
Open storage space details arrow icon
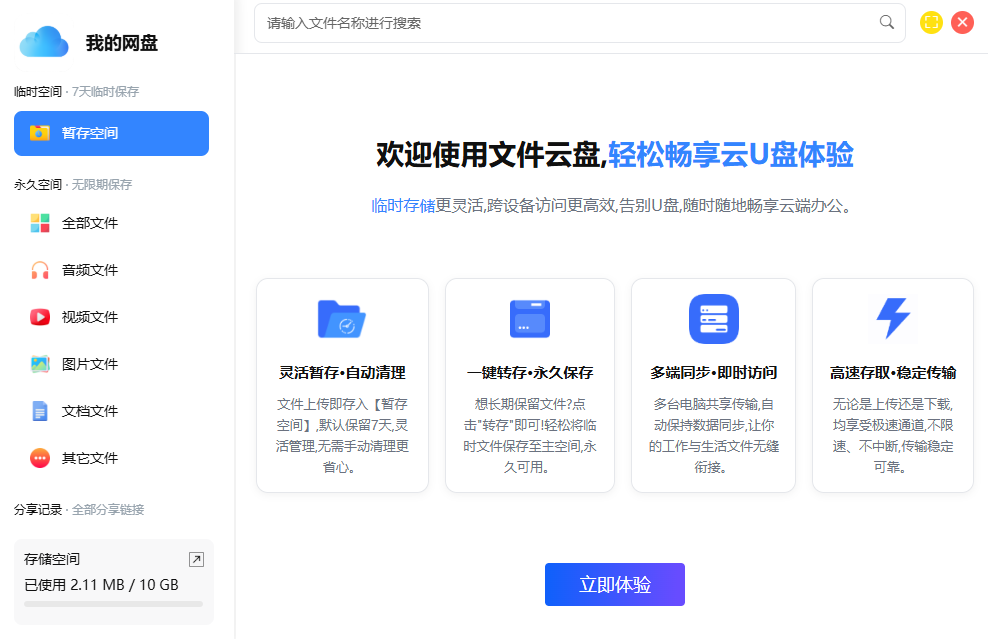196,559
